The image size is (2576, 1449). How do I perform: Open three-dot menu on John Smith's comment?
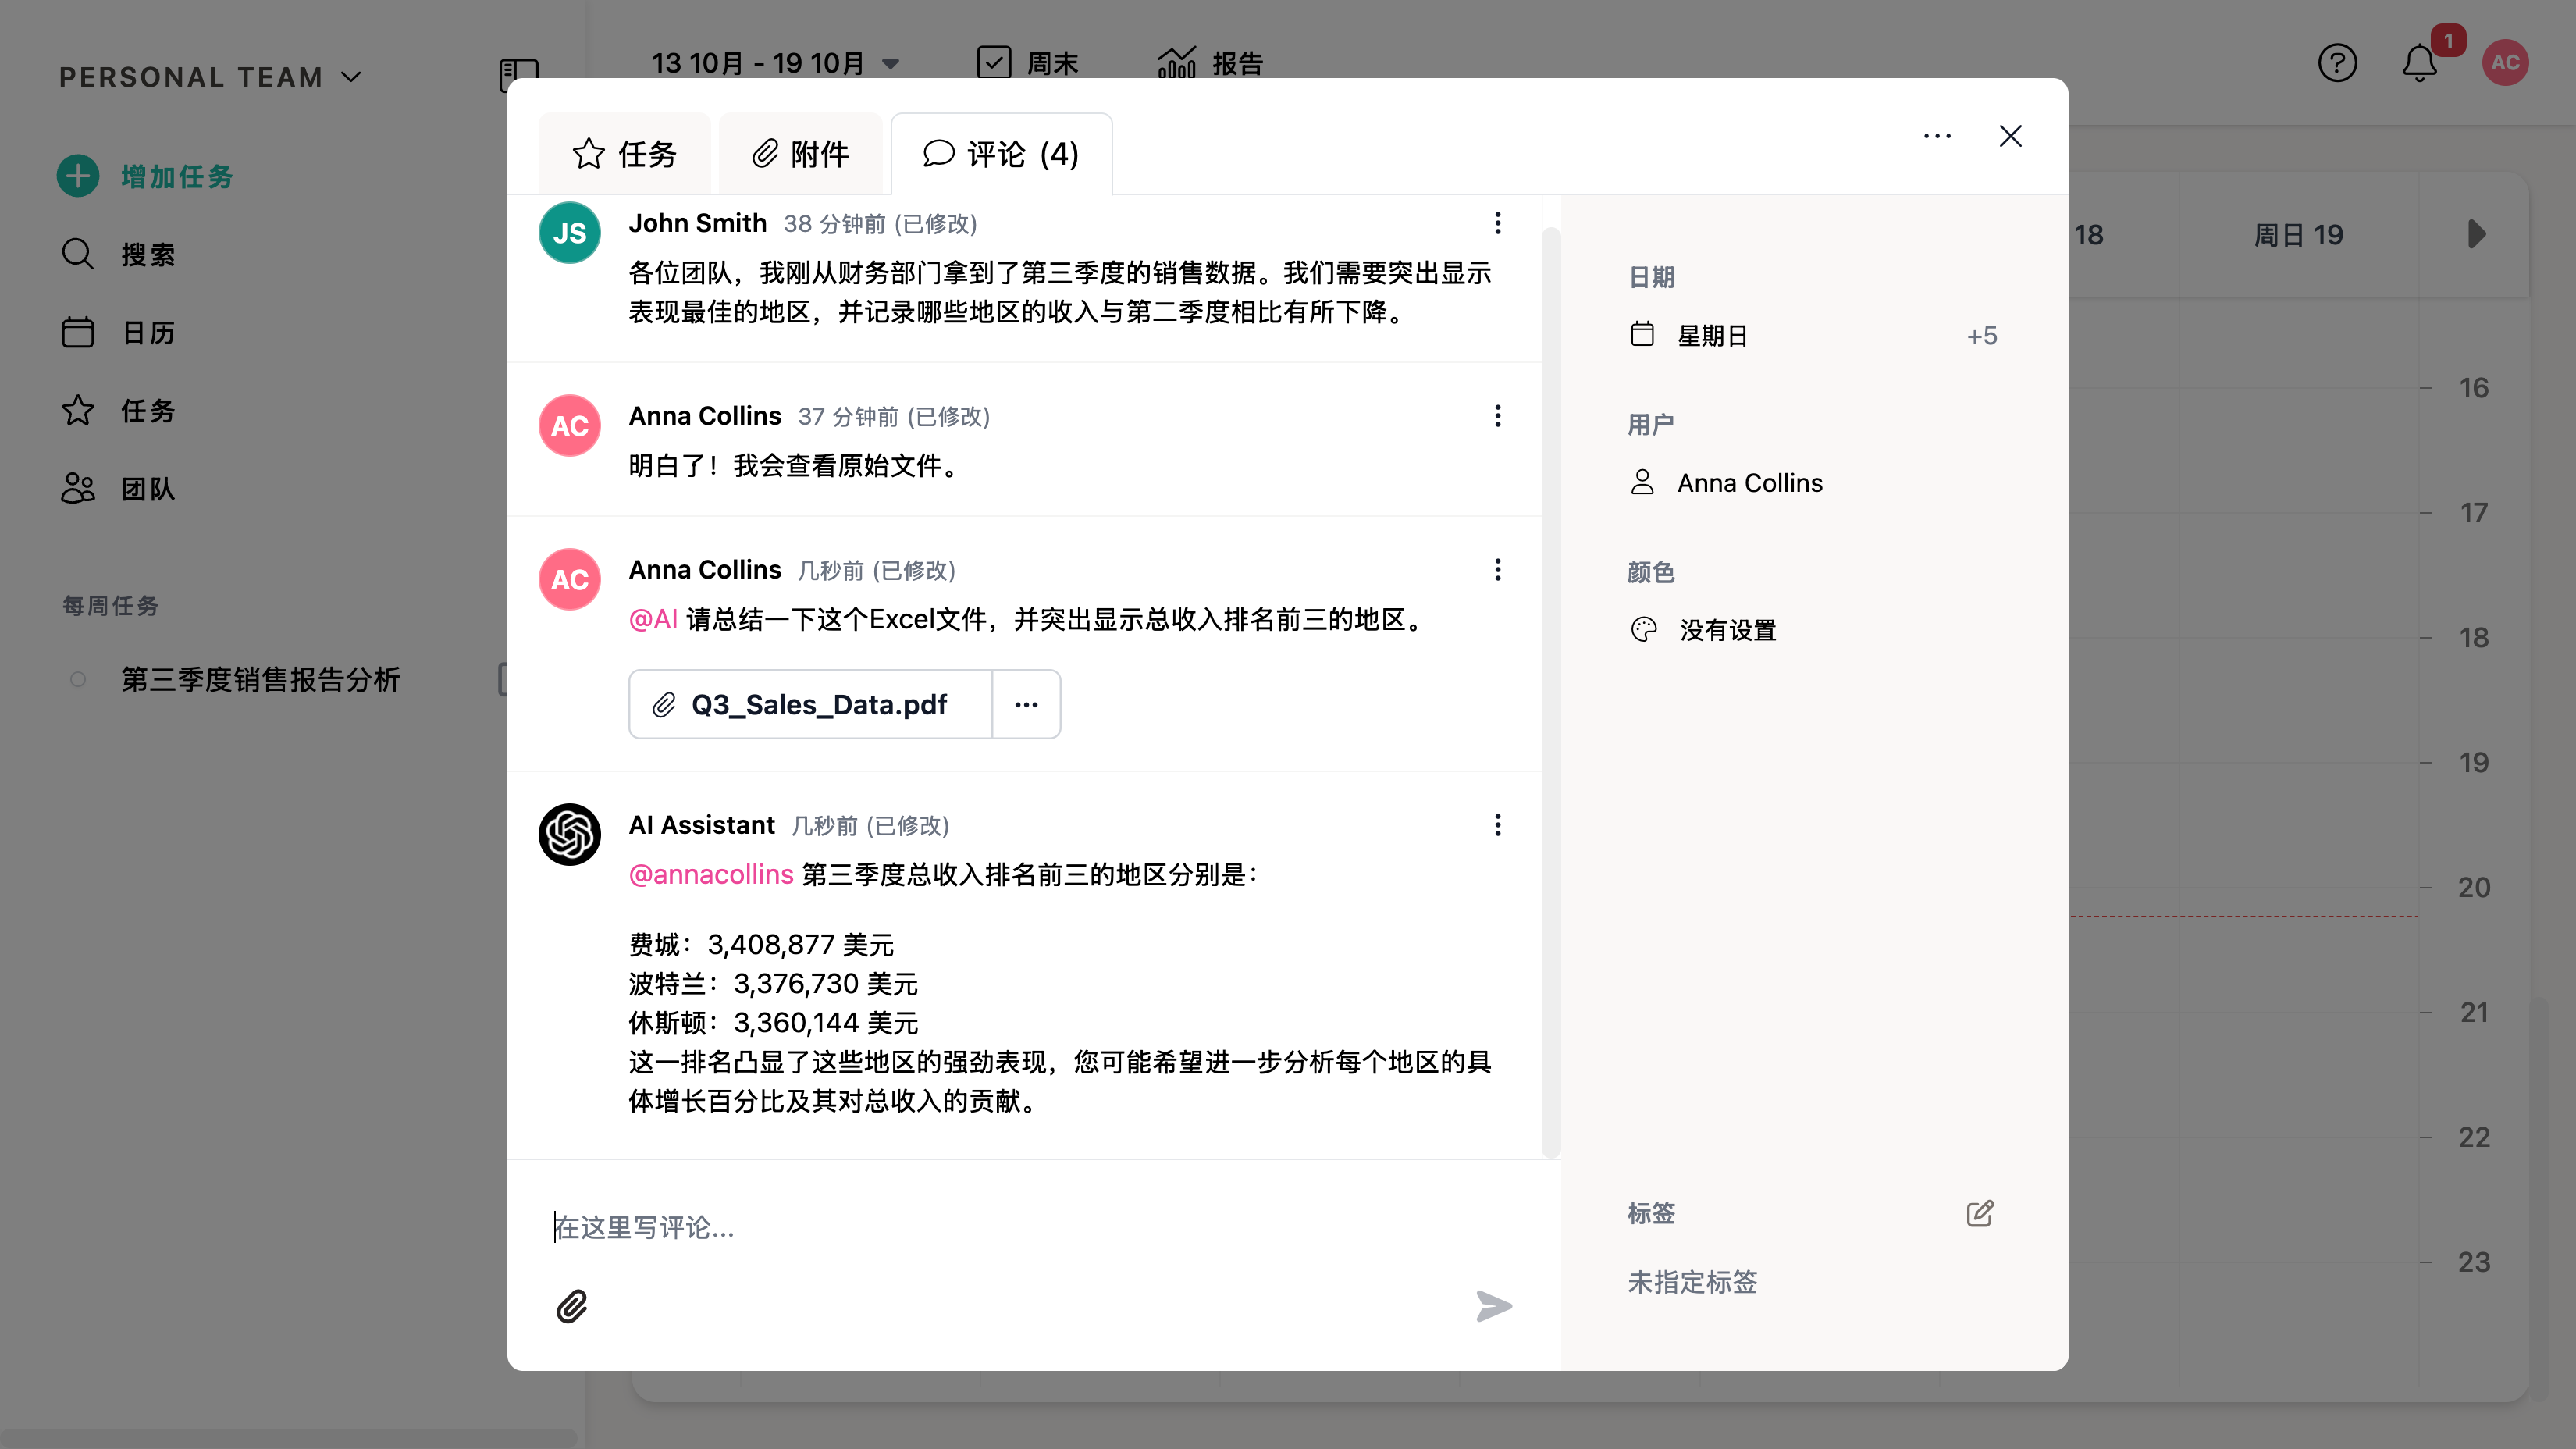pyautogui.click(x=1497, y=223)
